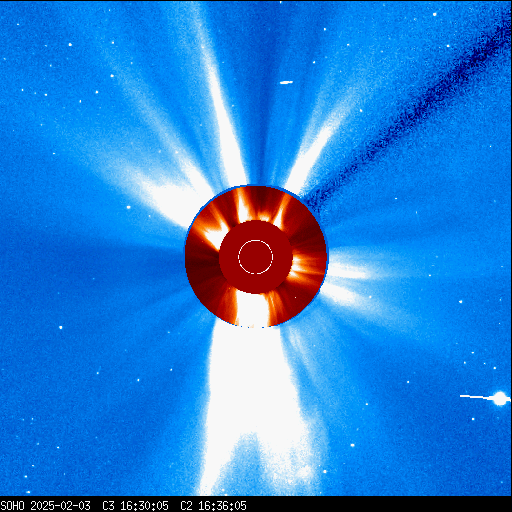Viewport: 512px width, 512px height.
Task: Click the dark red occulter area beside the white circle
Action: pyautogui.click(x=230, y=257)
